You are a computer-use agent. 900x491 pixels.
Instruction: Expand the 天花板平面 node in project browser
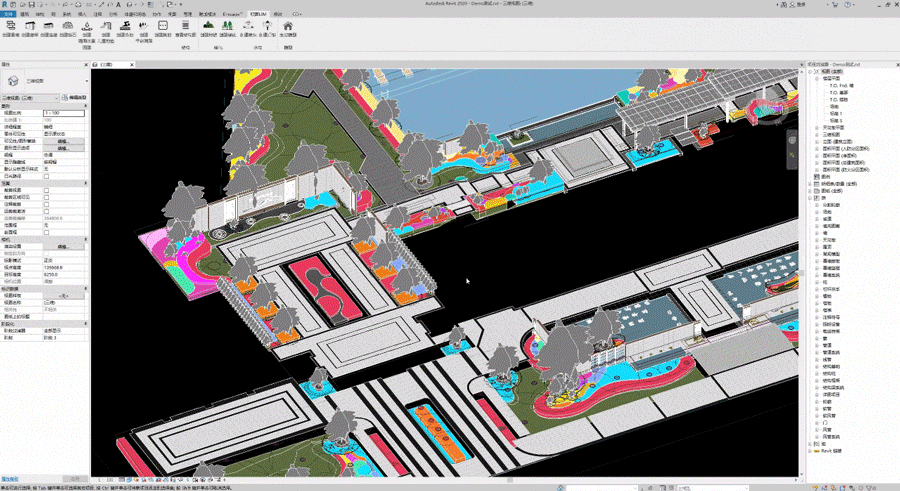(x=817, y=128)
